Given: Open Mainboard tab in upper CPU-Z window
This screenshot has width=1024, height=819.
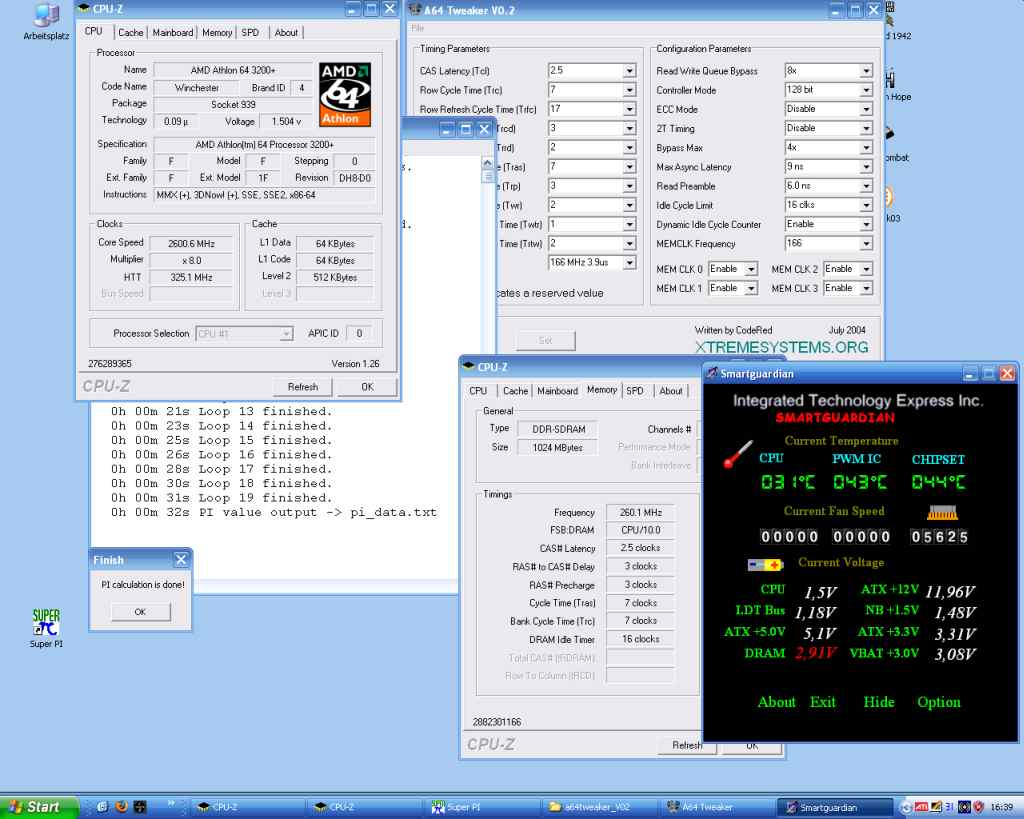Looking at the screenshot, I should [172, 33].
